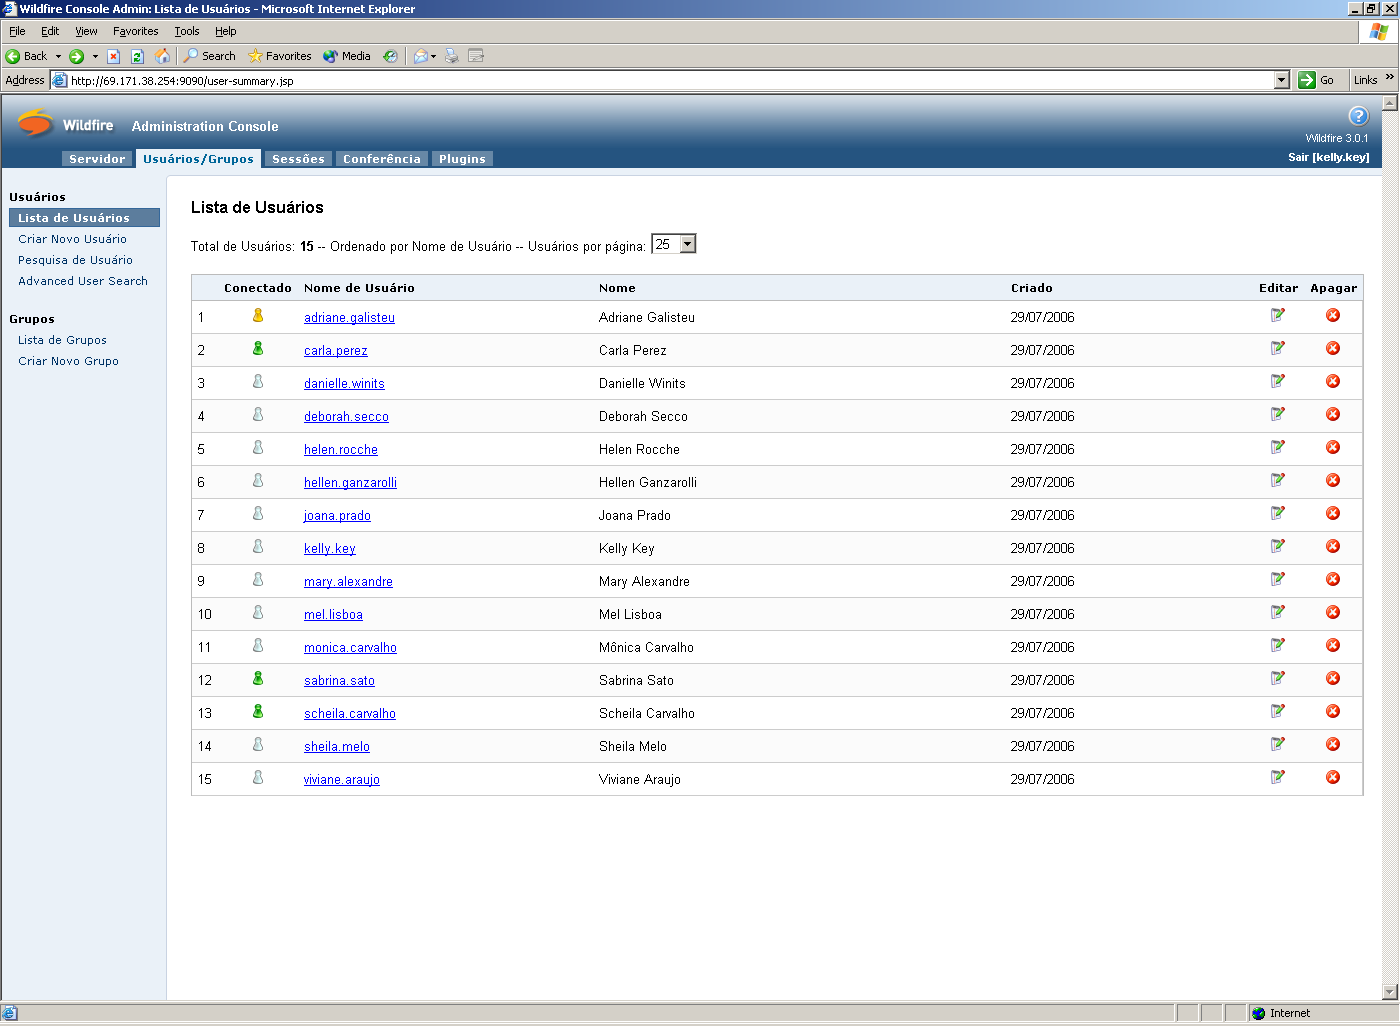Open the Favorites menu

click(x=135, y=31)
